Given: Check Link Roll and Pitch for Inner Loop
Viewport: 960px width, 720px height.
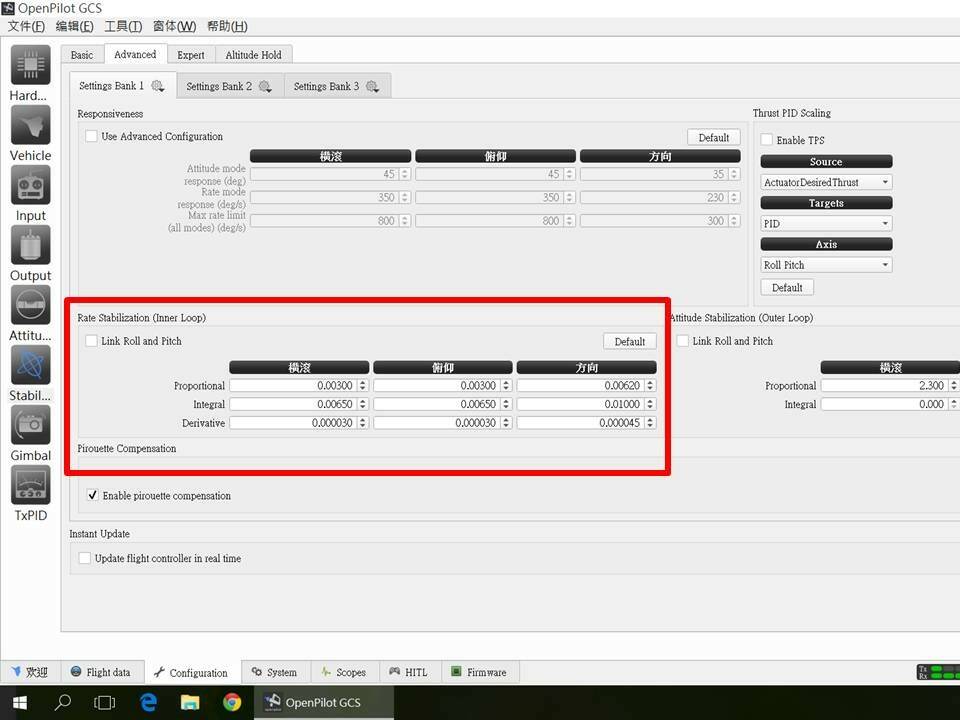Looking at the screenshot, I should tap(92, 340).
